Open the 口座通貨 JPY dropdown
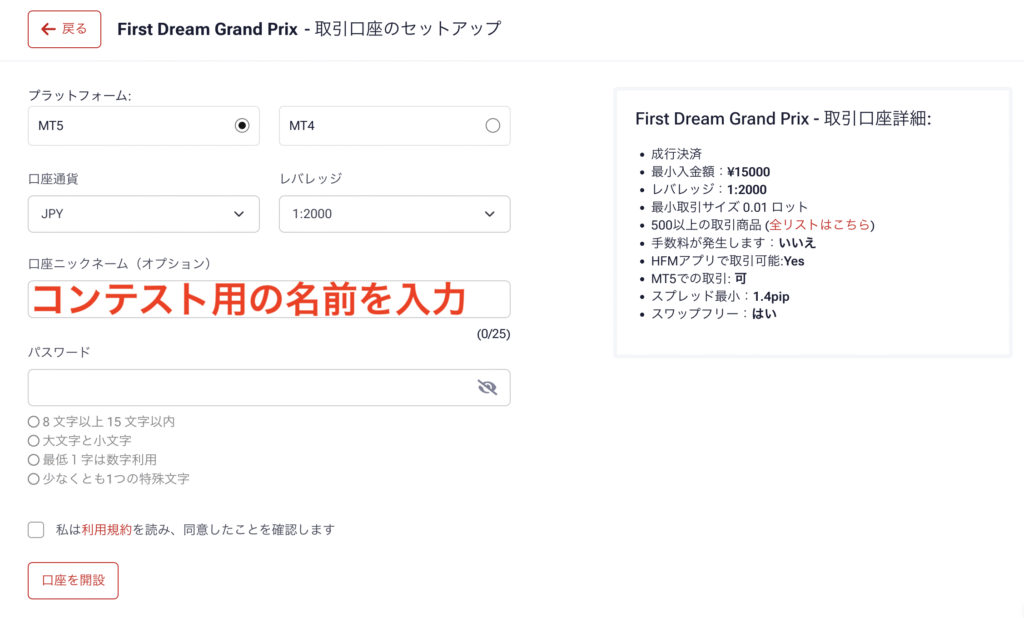1024x618 pixels. click(x=143, y=214)
